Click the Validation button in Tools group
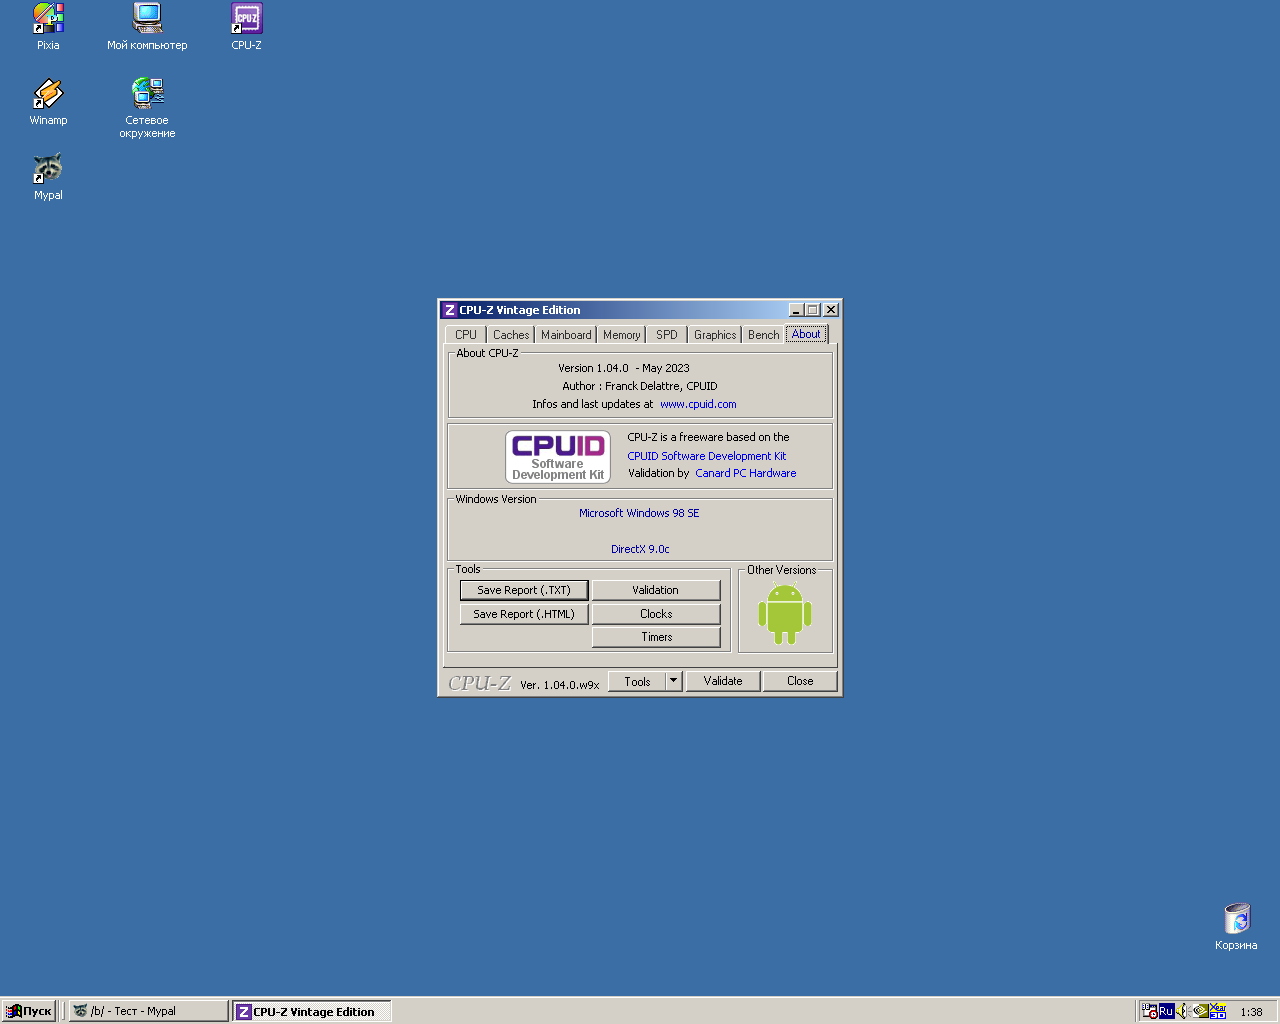 [656, 590]
